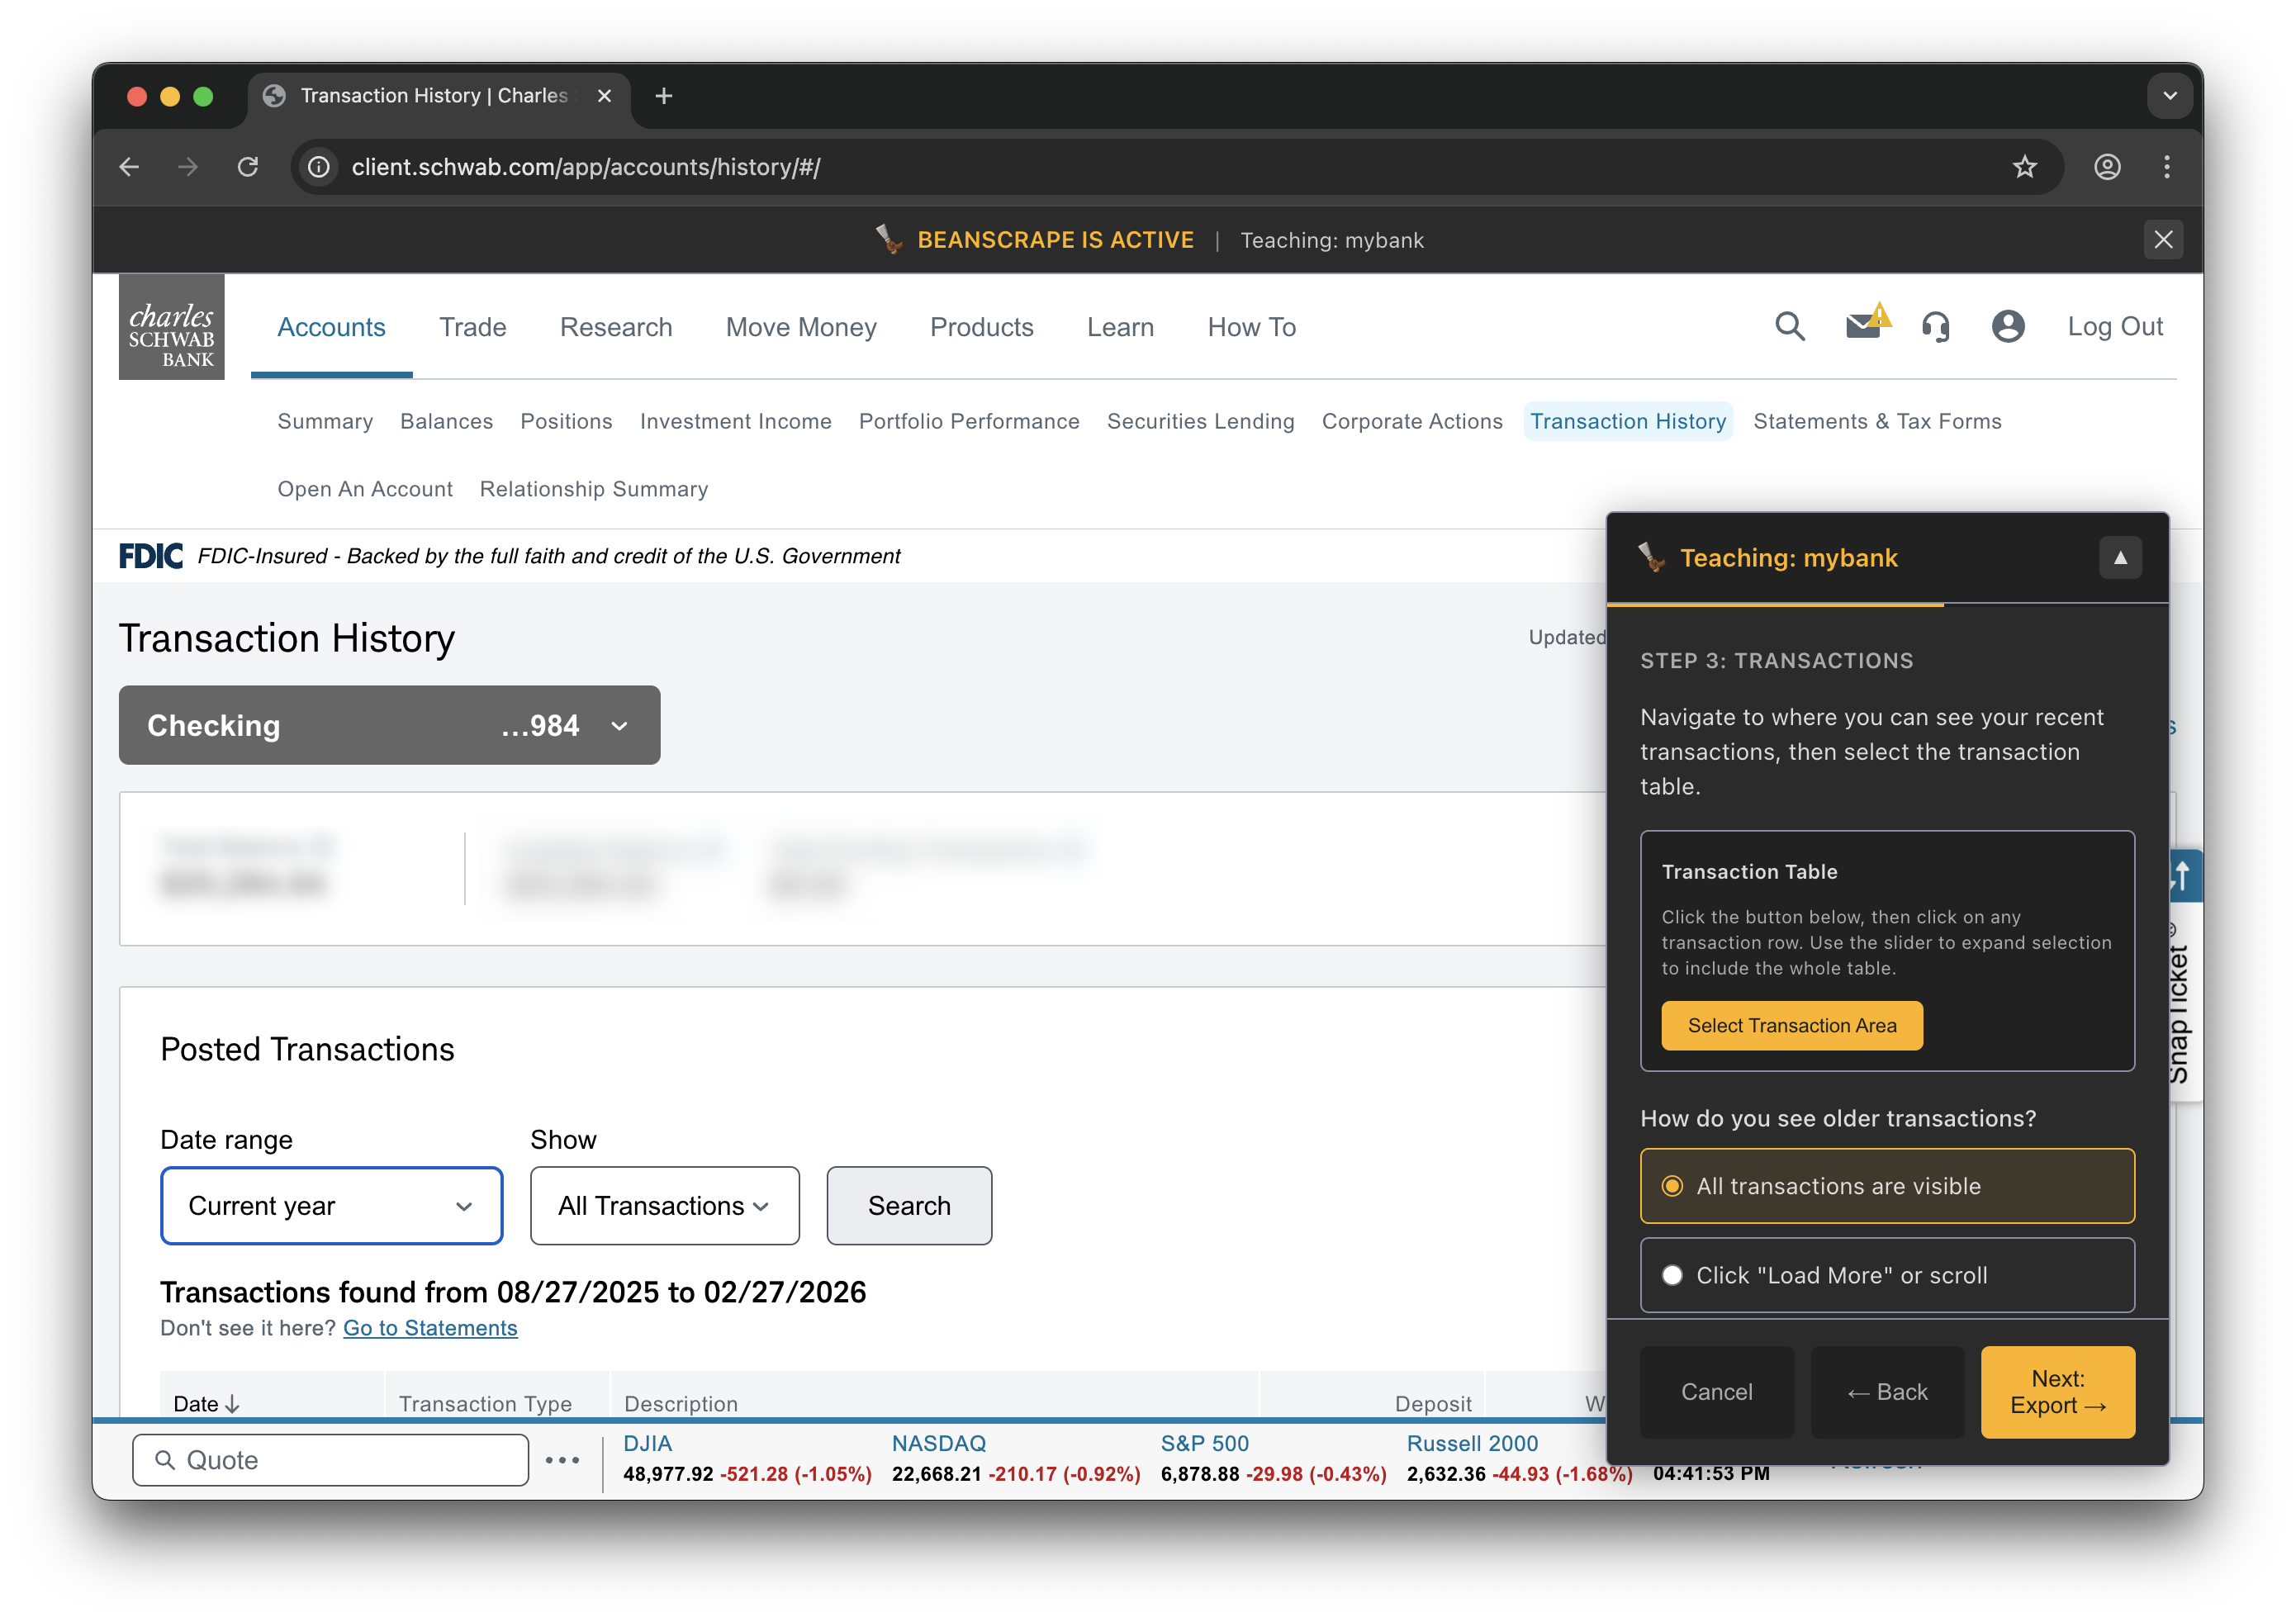Open the Move Money menu

point(800,327)
